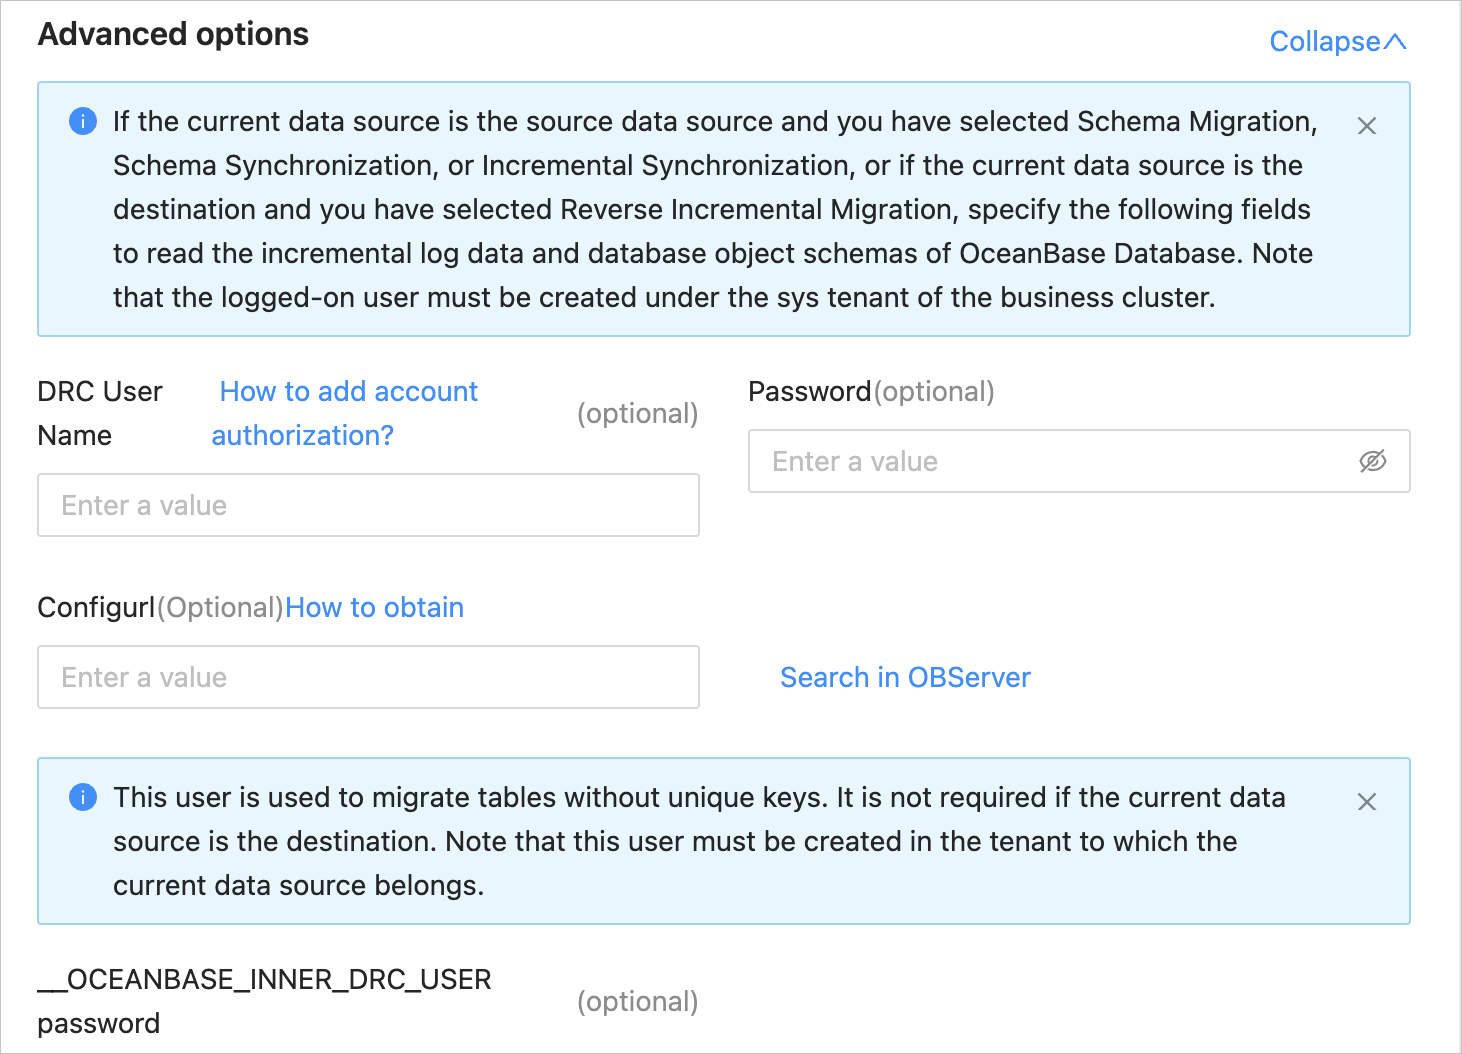This screenshot has width=1462, height=1054.
Task: Click the Configurl input field
Action: 368,677
